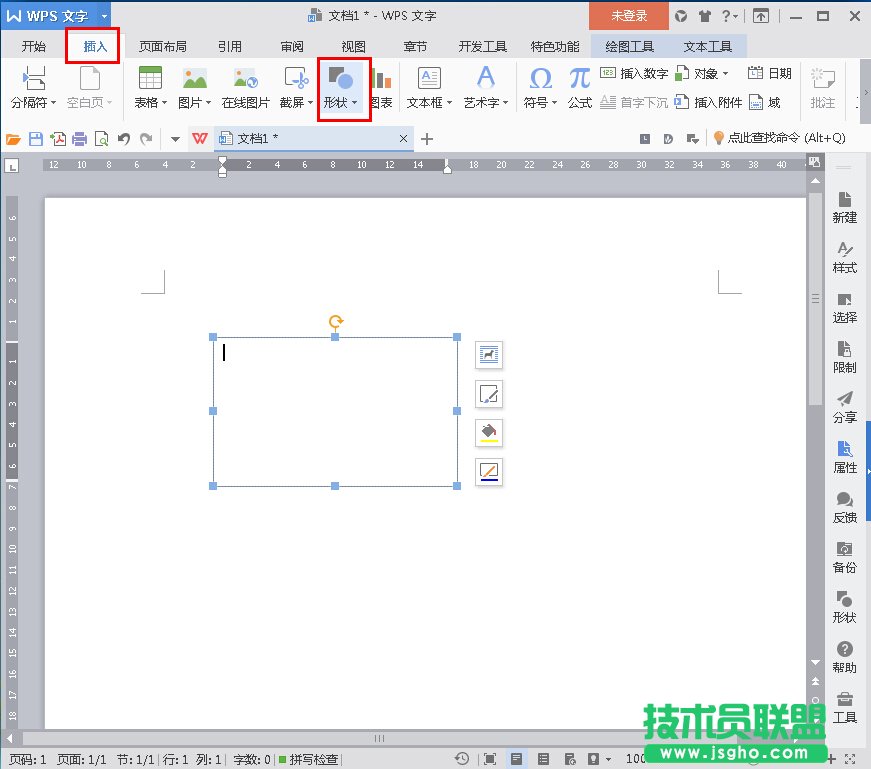Click the rotation handle above text box
Viewport: 871px width, 769px height.
coord(336,322)
